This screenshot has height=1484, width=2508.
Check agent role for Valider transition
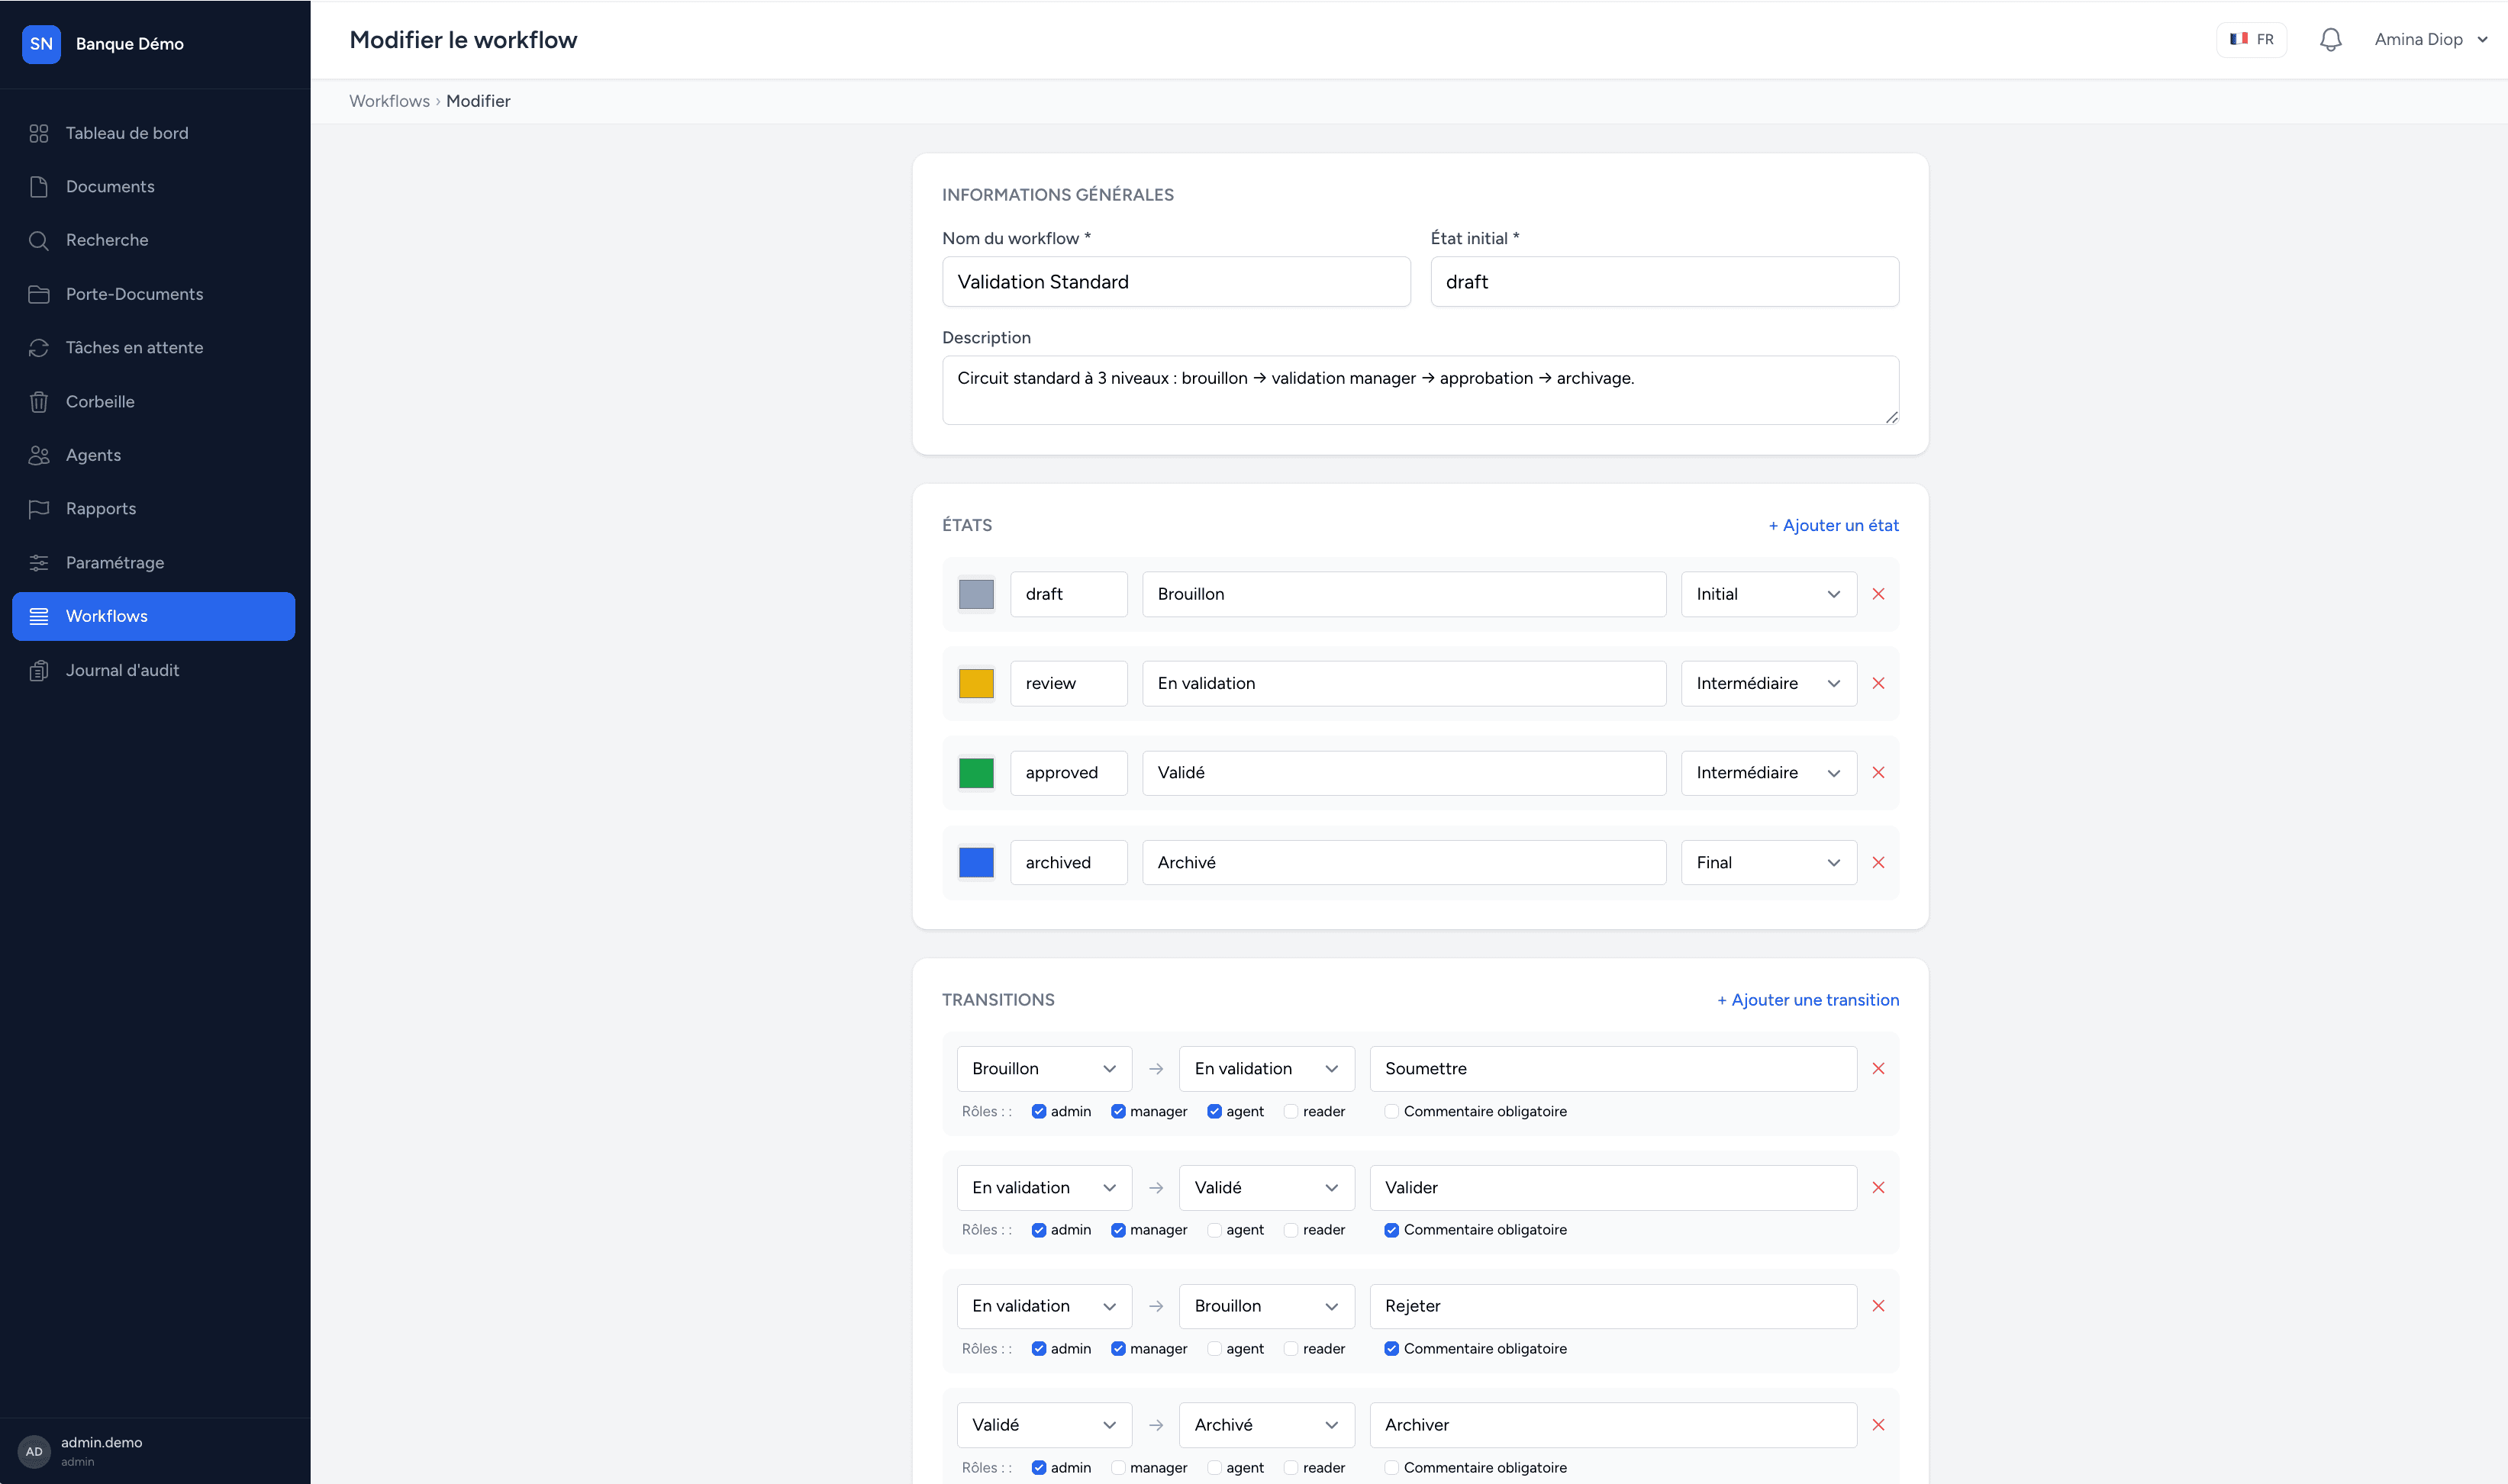click(1214, 1230)
